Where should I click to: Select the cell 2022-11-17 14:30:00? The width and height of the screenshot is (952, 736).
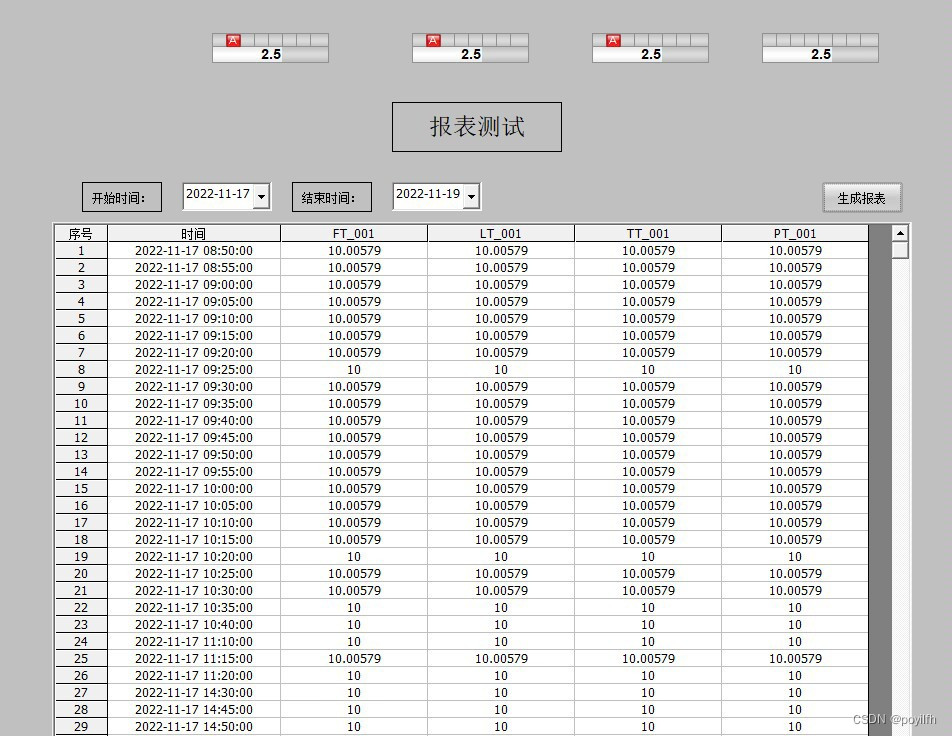[194, 692]
